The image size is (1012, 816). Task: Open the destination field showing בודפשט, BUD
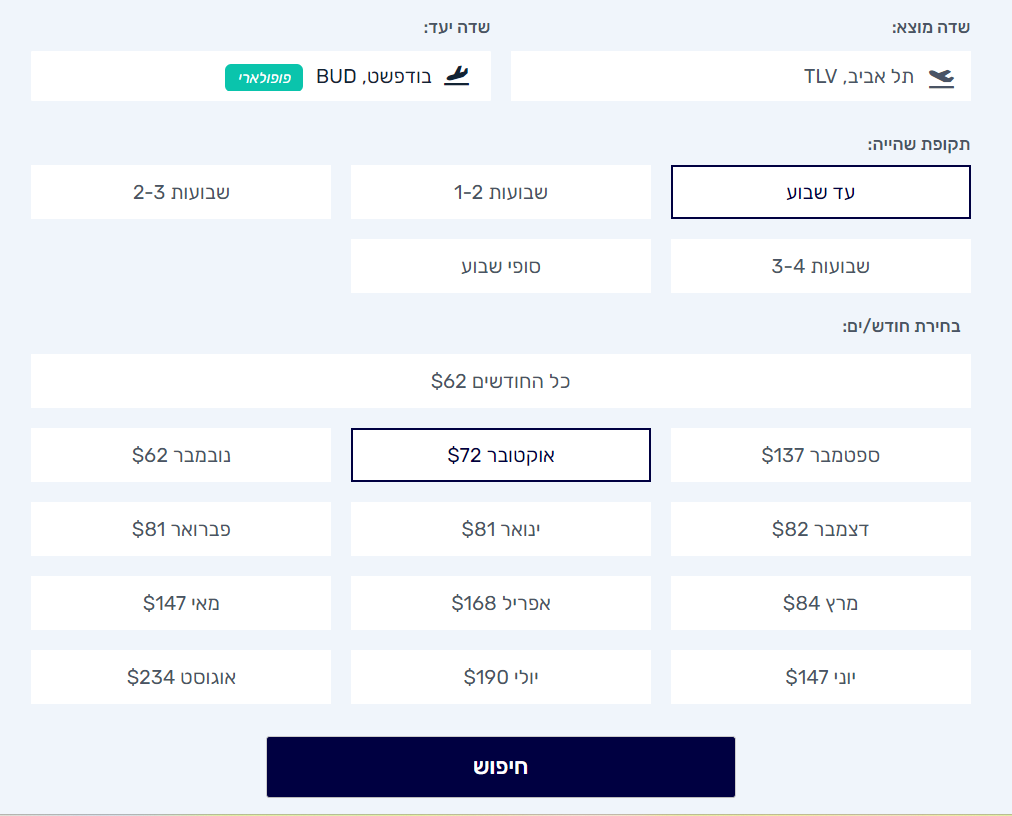261,76
